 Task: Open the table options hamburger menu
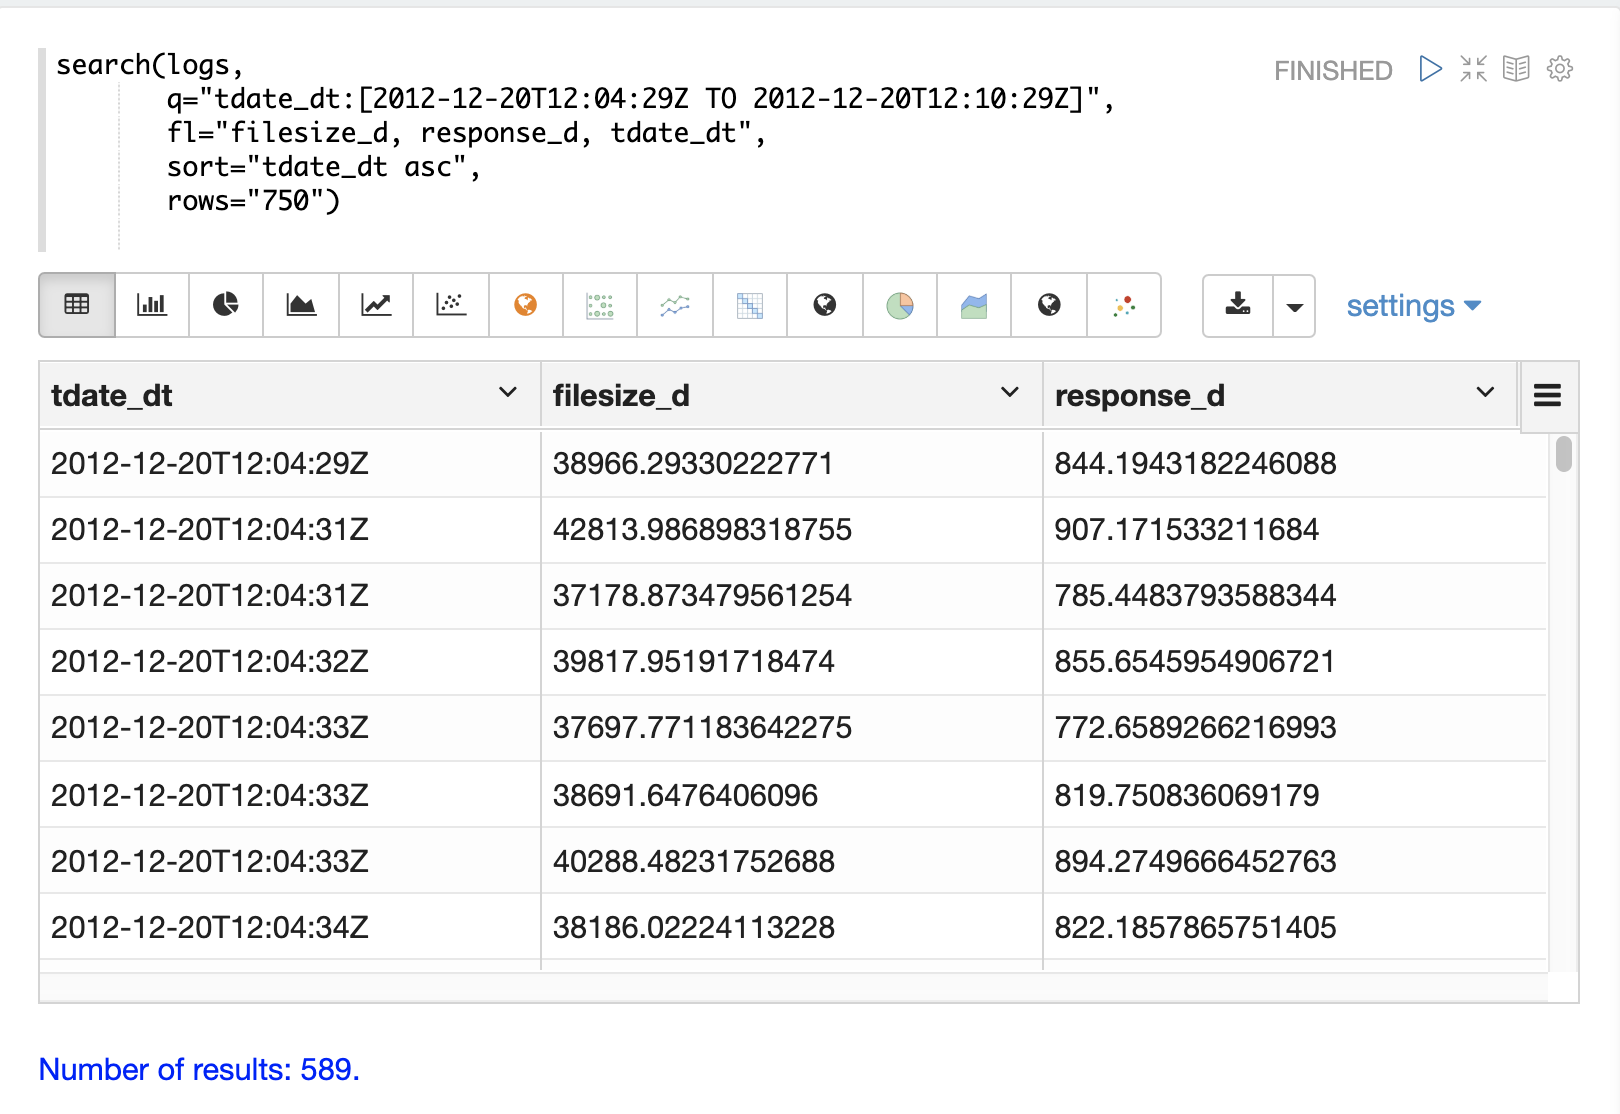point(1547,395)
